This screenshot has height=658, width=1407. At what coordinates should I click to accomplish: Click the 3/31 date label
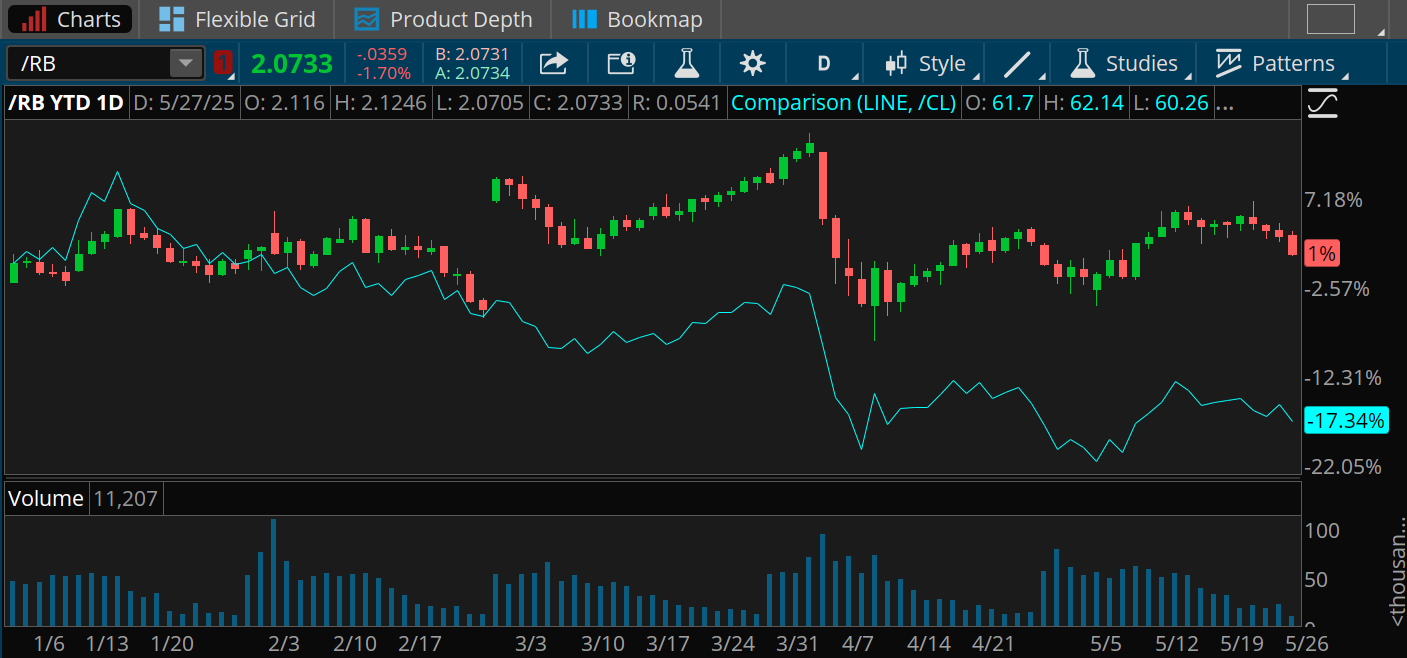pyautogui.click(x=797, y=643)
